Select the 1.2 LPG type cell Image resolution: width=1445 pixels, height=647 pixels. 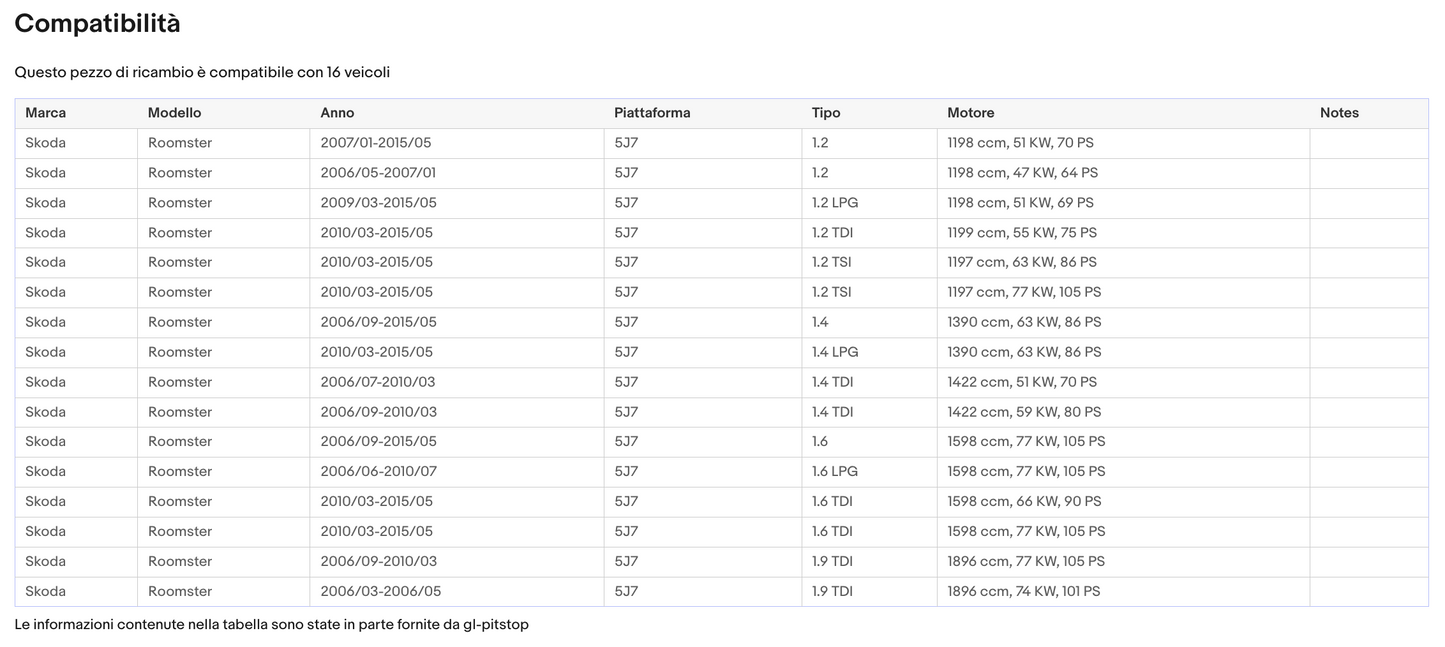(x=834, y=203)
